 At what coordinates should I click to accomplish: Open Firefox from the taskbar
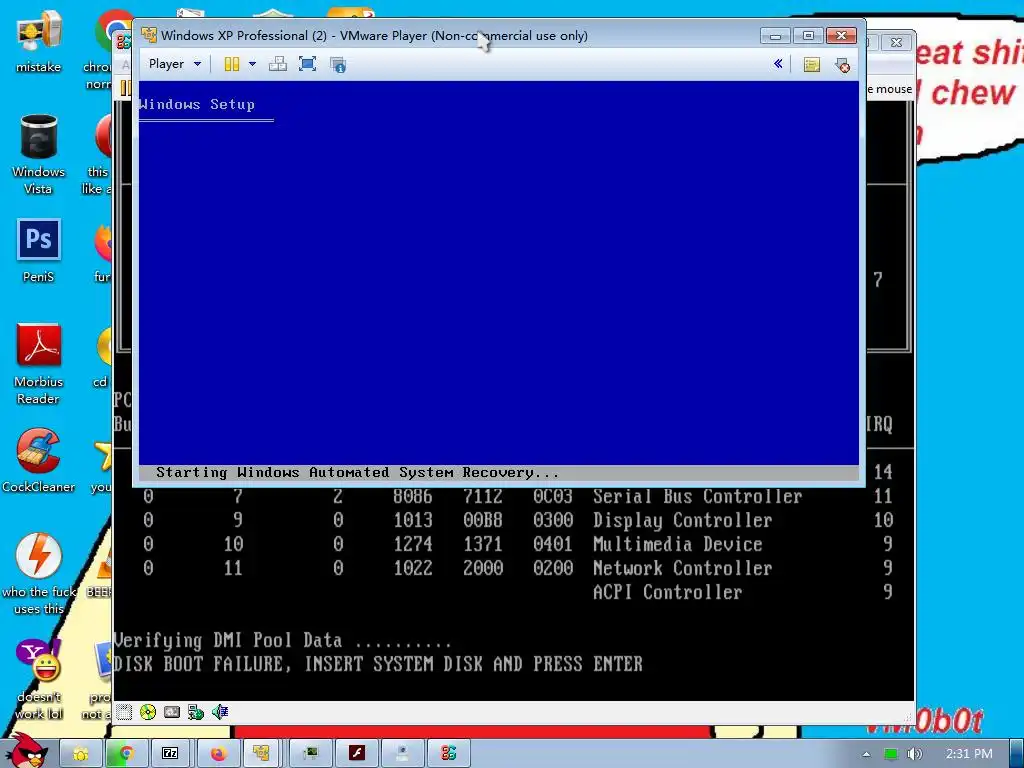217,754
